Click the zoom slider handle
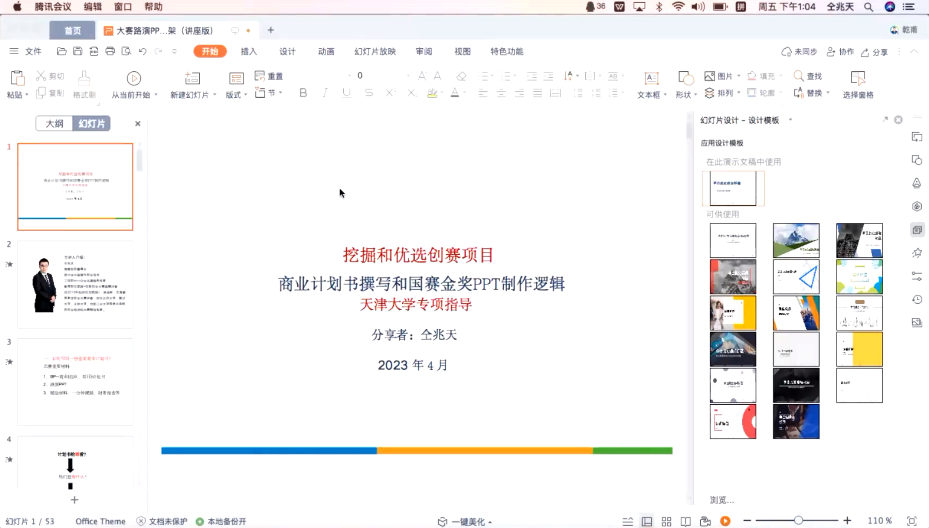 (798, 521)
